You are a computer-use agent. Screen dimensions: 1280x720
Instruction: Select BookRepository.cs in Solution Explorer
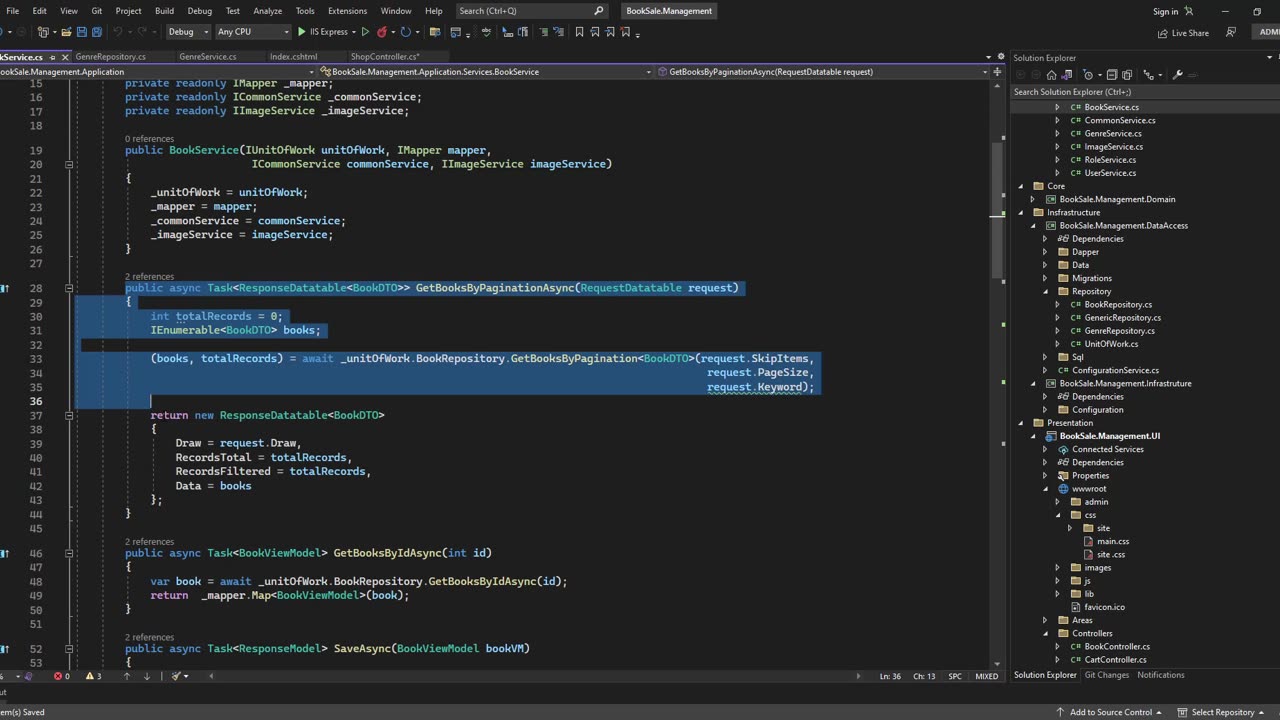1117,304
